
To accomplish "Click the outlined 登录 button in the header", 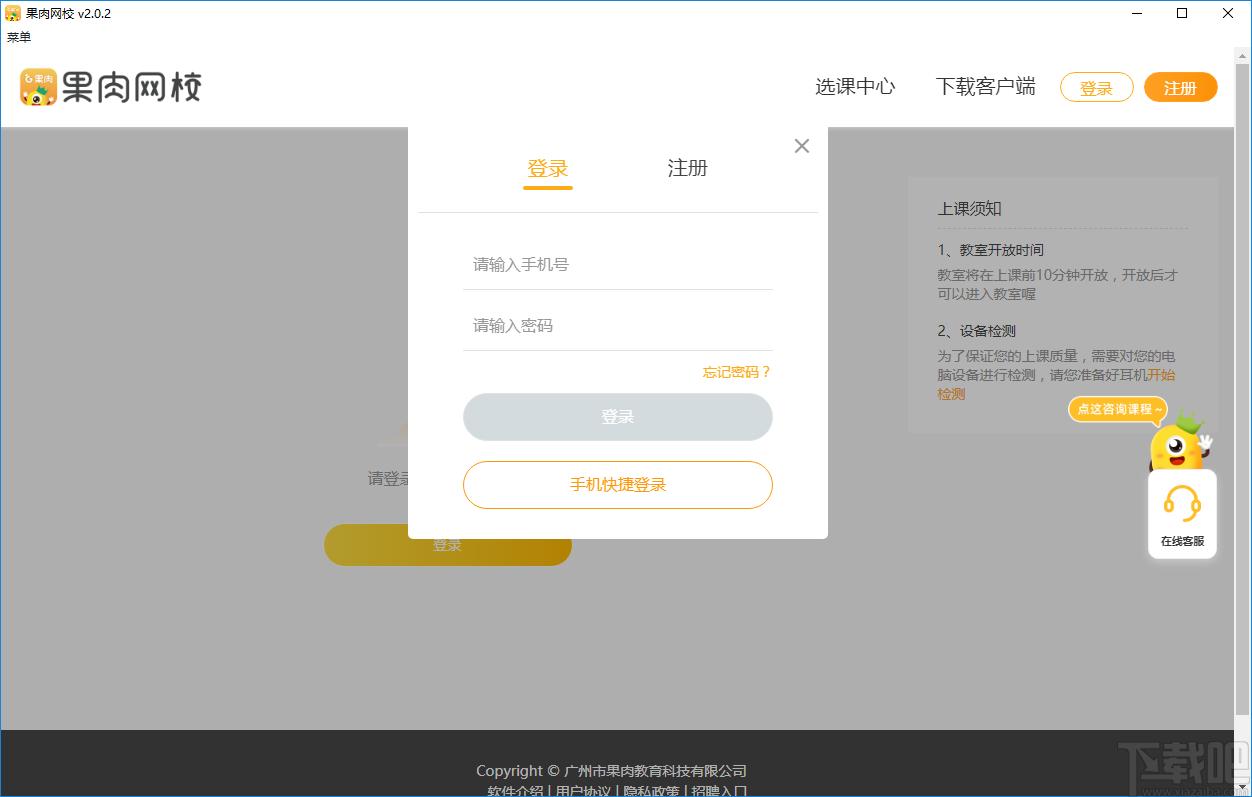I will click(x=1096, y=88).
